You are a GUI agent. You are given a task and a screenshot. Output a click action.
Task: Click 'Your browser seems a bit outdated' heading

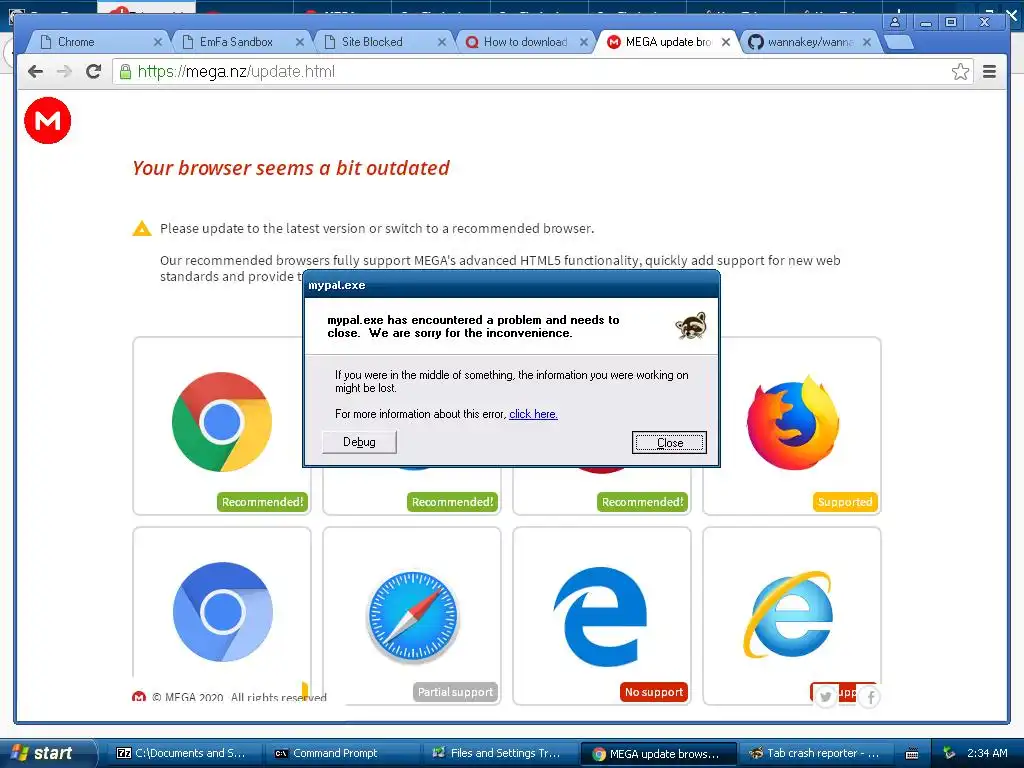[291, 168]
